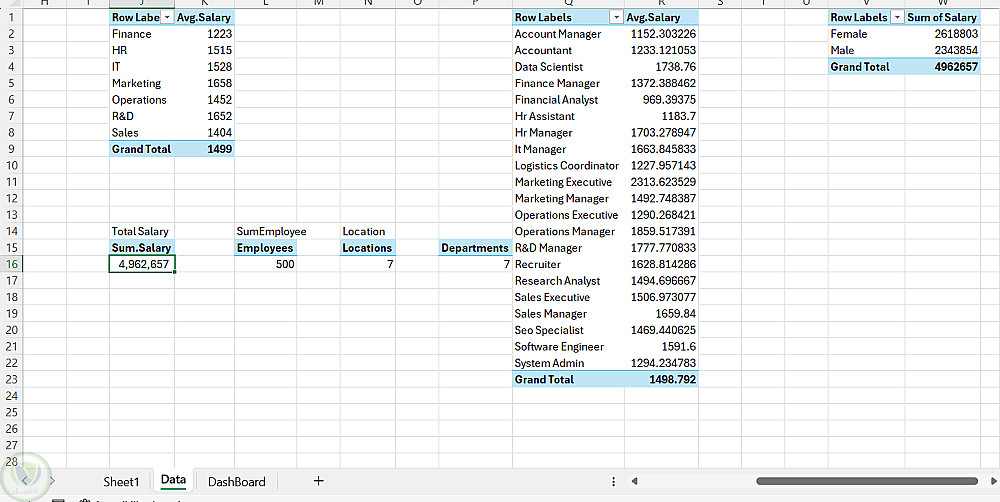This screenshot has width=1000, height=502.
Task: Click the Sales department label
Action: click(142, 133)
